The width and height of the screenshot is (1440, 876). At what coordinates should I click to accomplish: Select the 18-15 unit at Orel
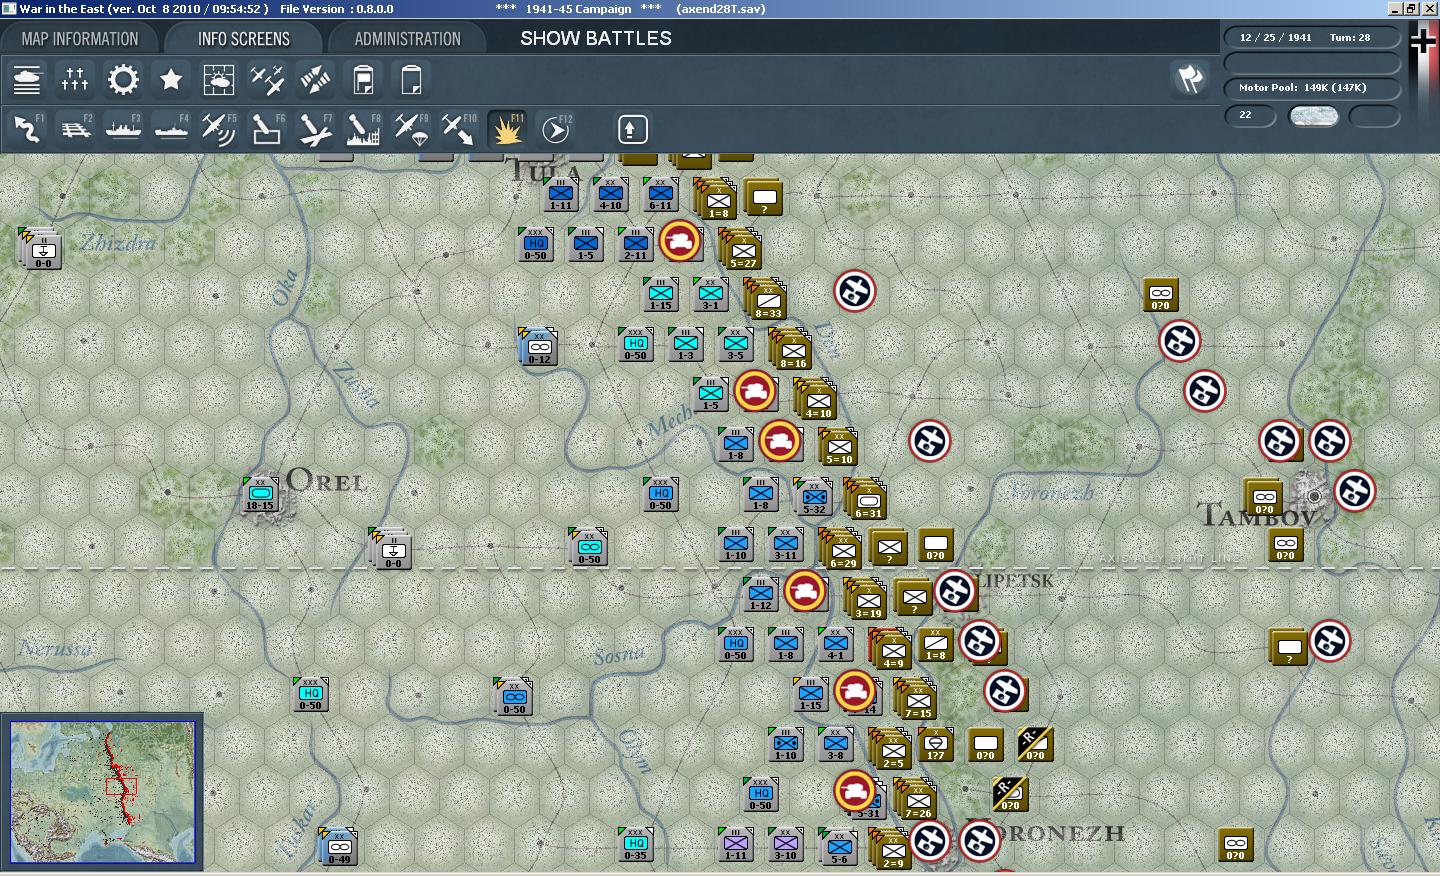261,495
